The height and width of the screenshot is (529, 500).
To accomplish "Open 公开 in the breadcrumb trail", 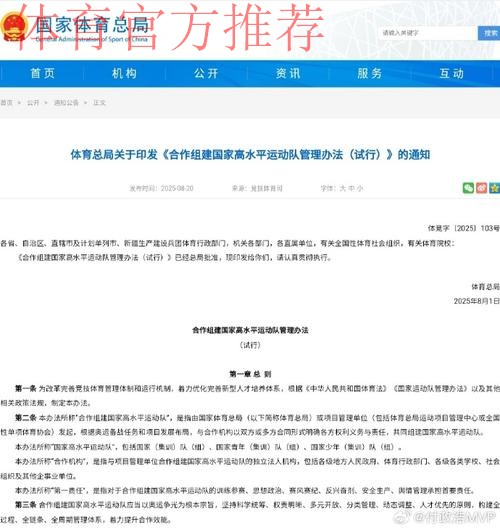I will click(x=33, y=103).
